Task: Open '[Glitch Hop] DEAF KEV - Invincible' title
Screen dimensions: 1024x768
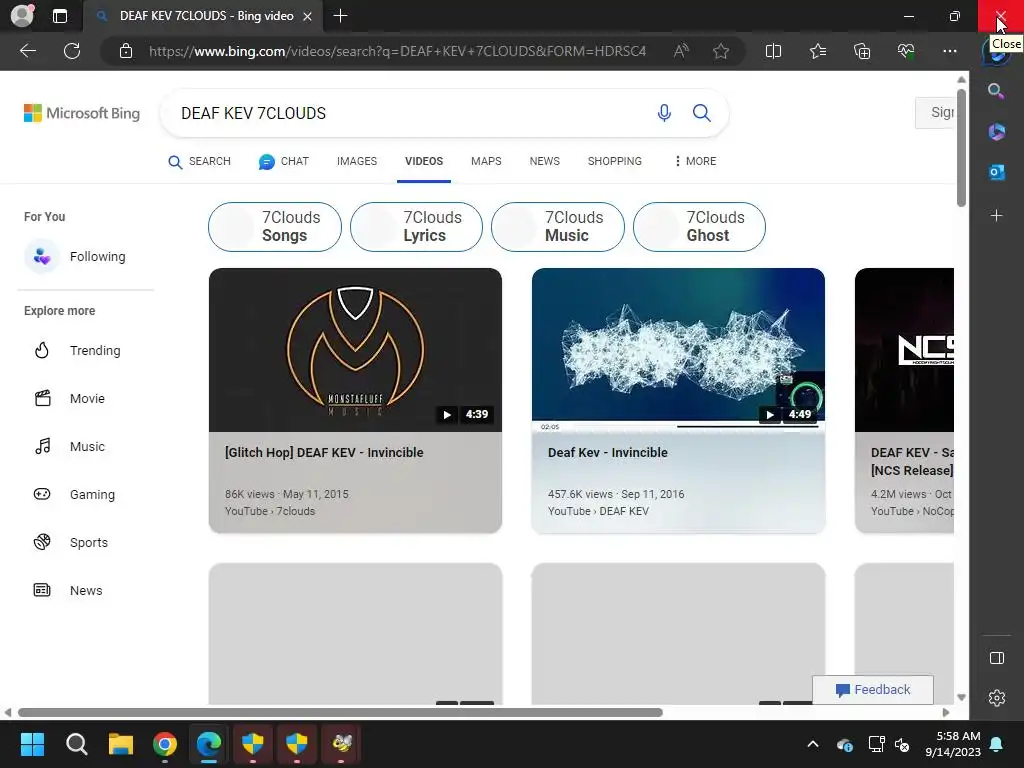Action: [x=324, y=453]
